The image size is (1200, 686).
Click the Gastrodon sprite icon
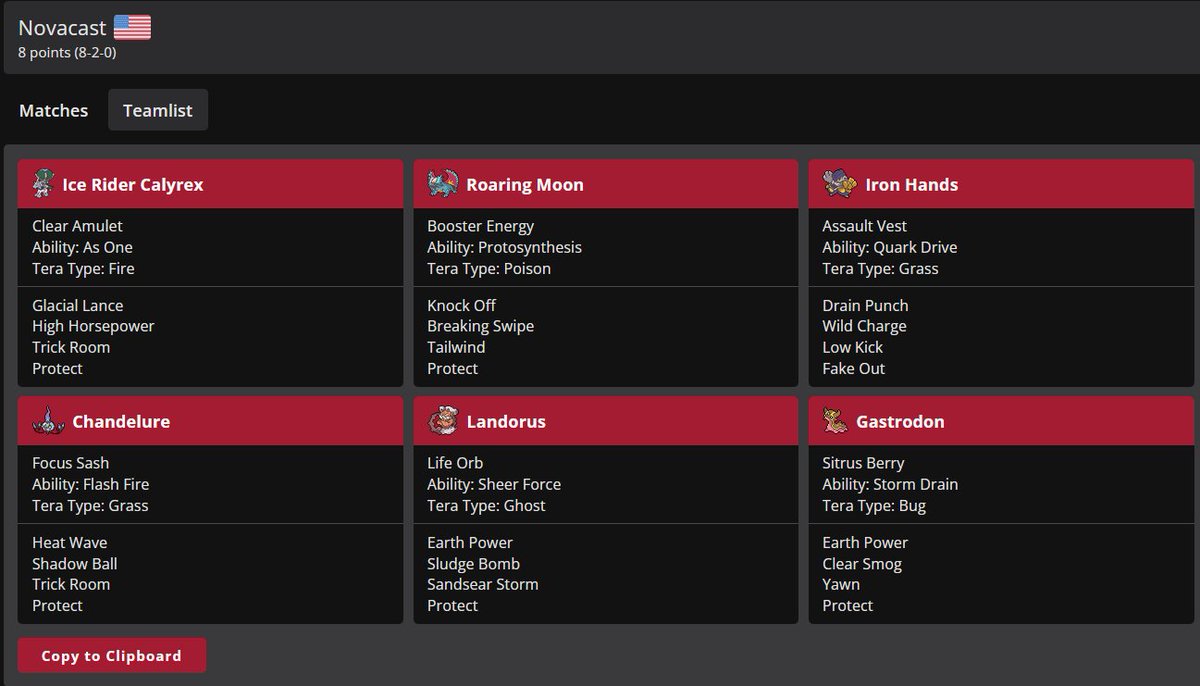(x=835, y=420)
